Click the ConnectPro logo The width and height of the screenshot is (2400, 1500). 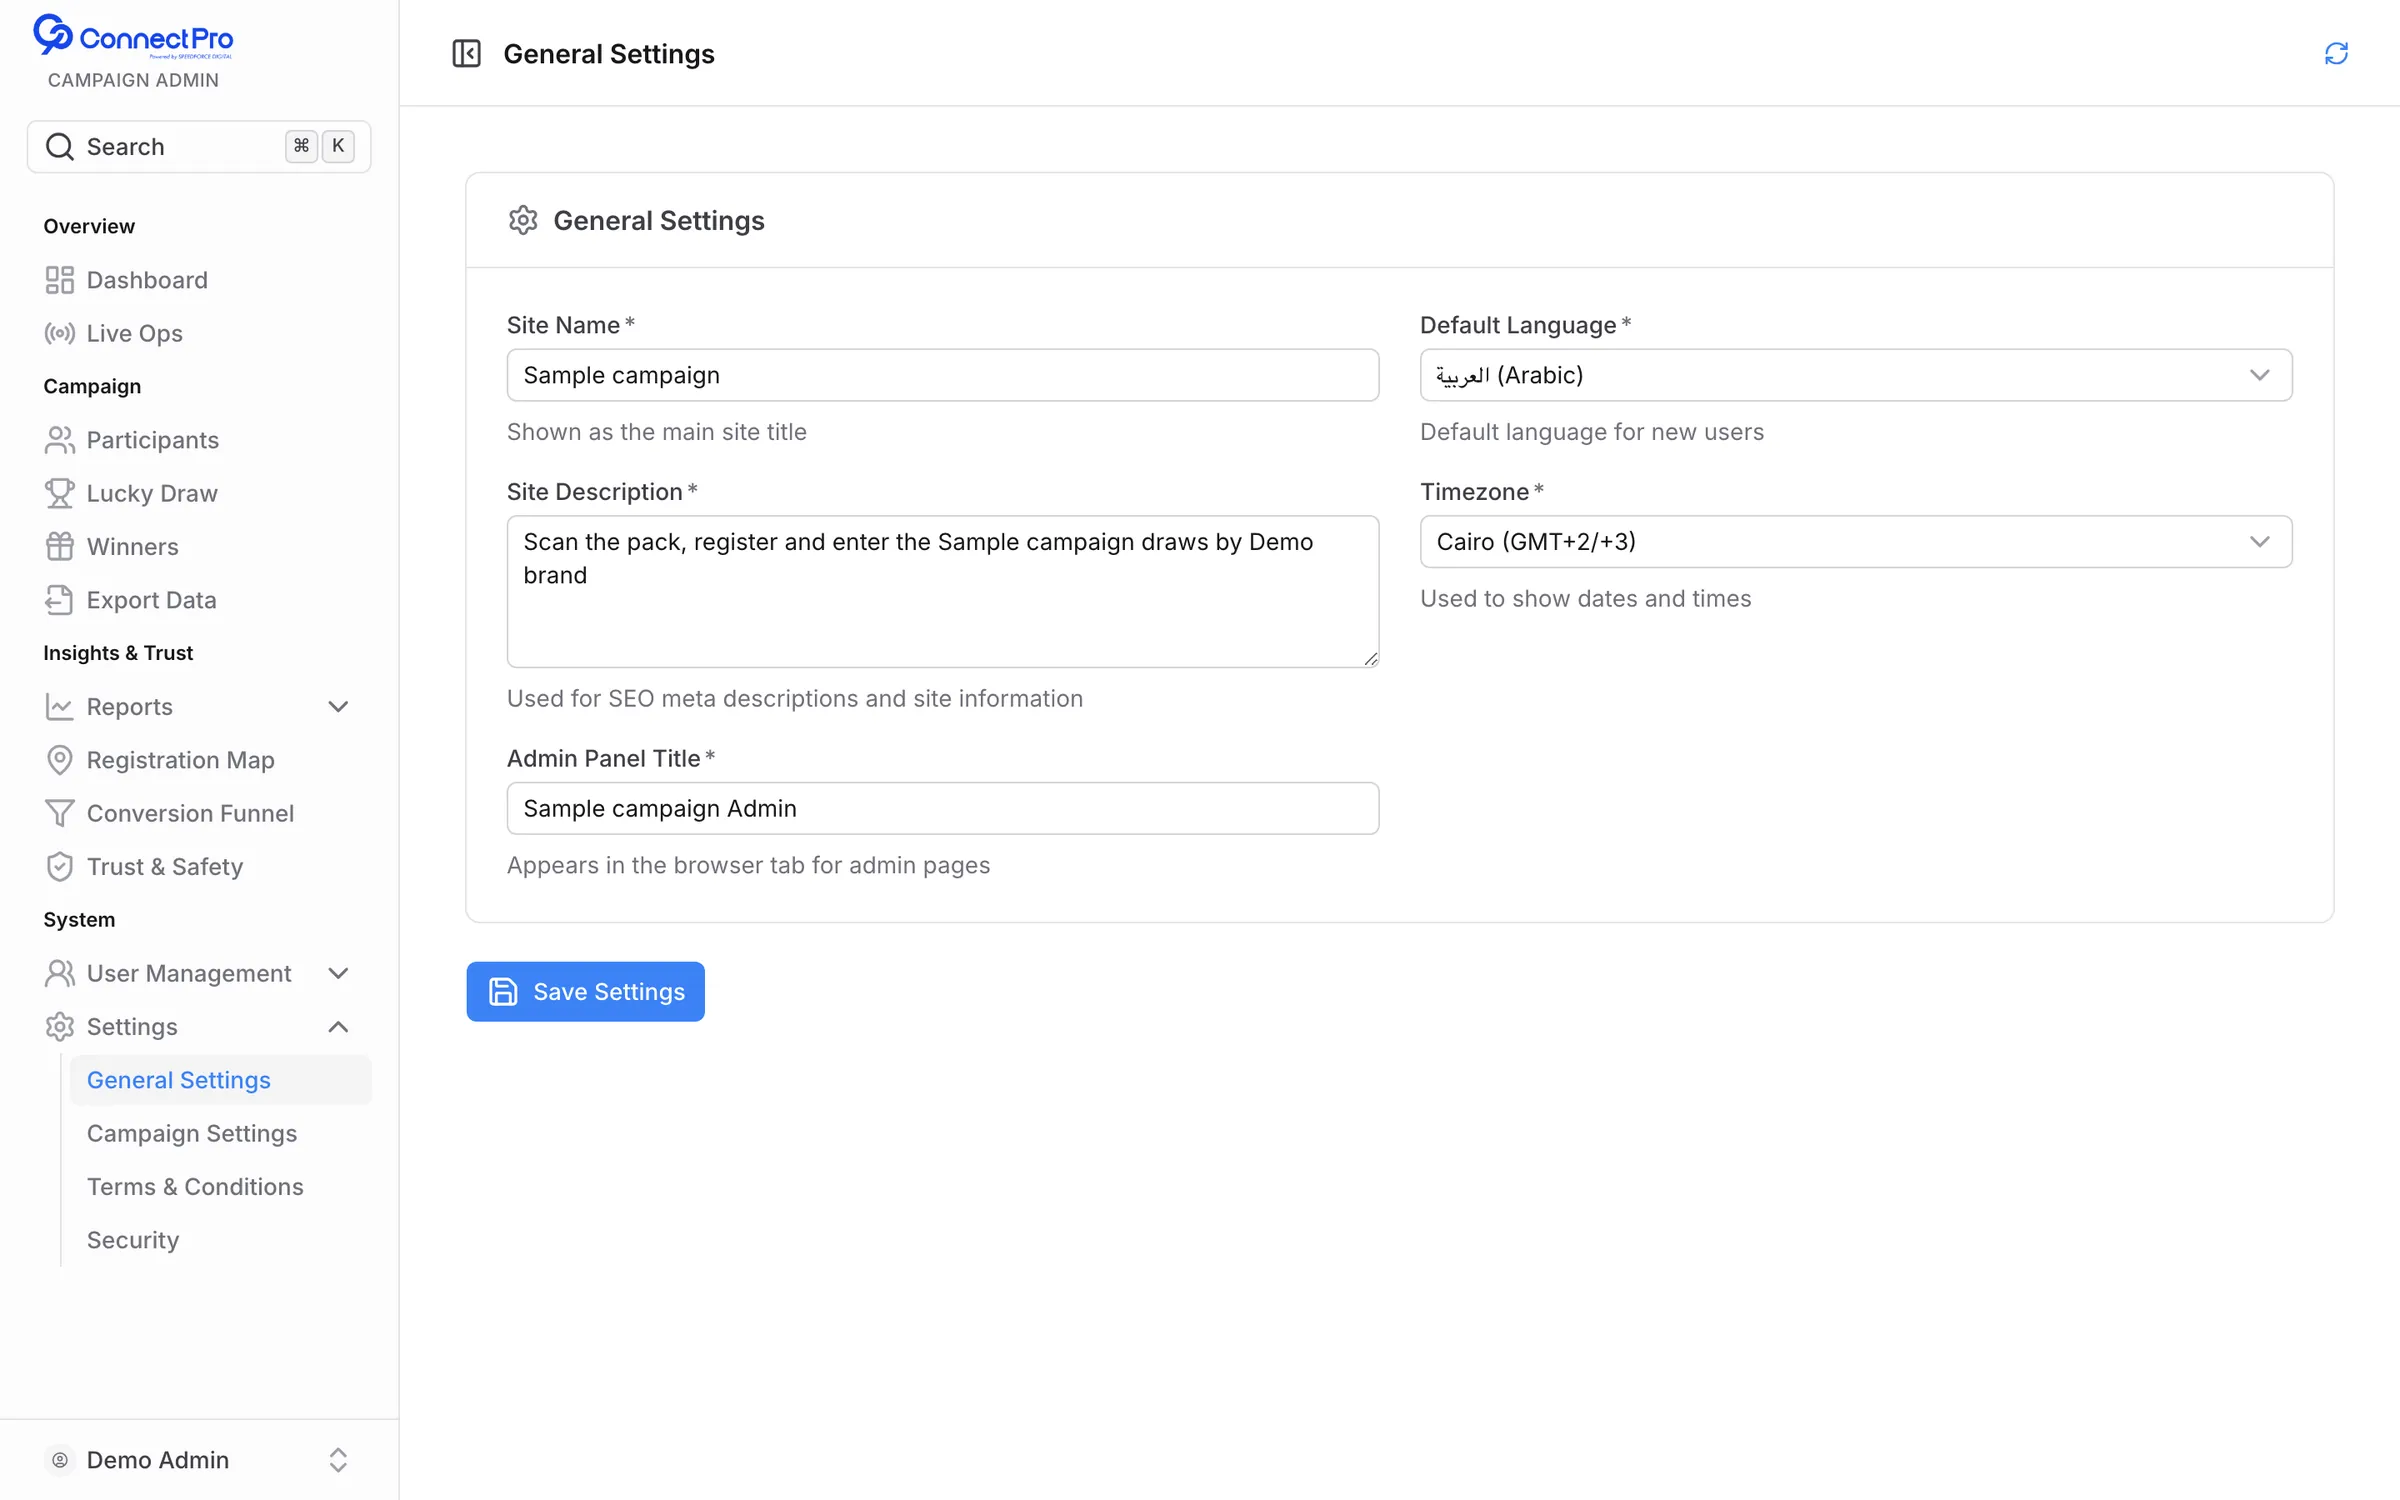coord(133,37)
